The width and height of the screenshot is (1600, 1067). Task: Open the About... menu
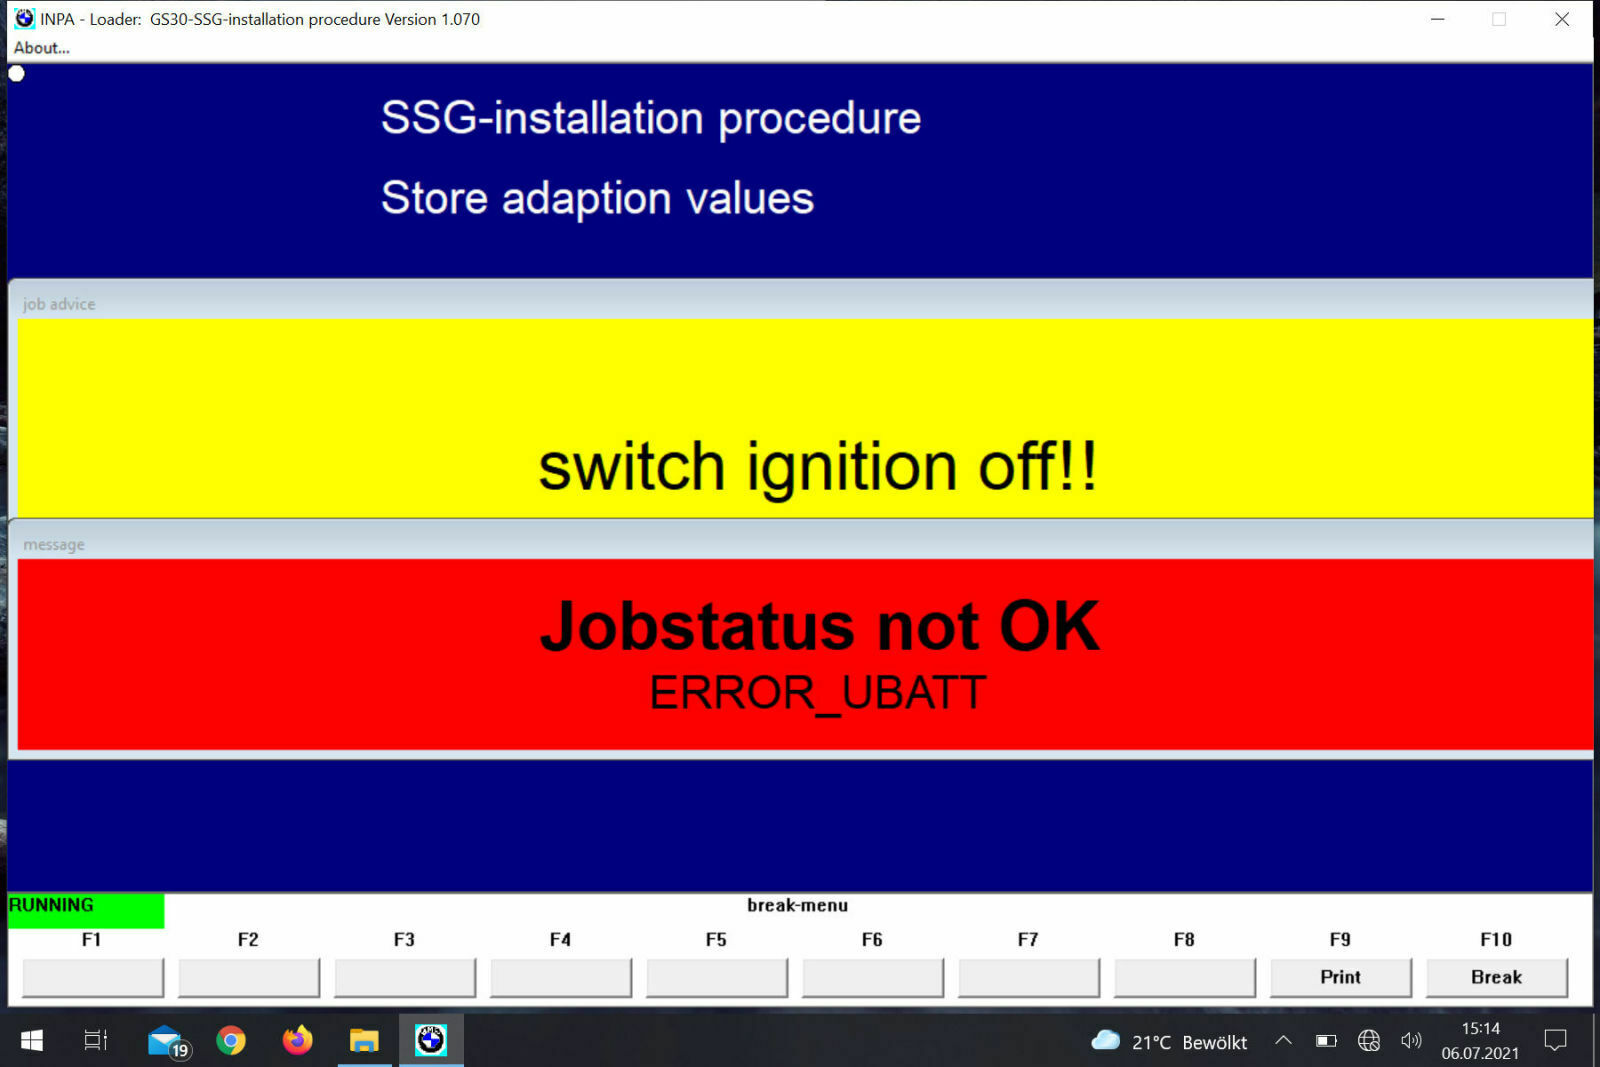point(41,48)
